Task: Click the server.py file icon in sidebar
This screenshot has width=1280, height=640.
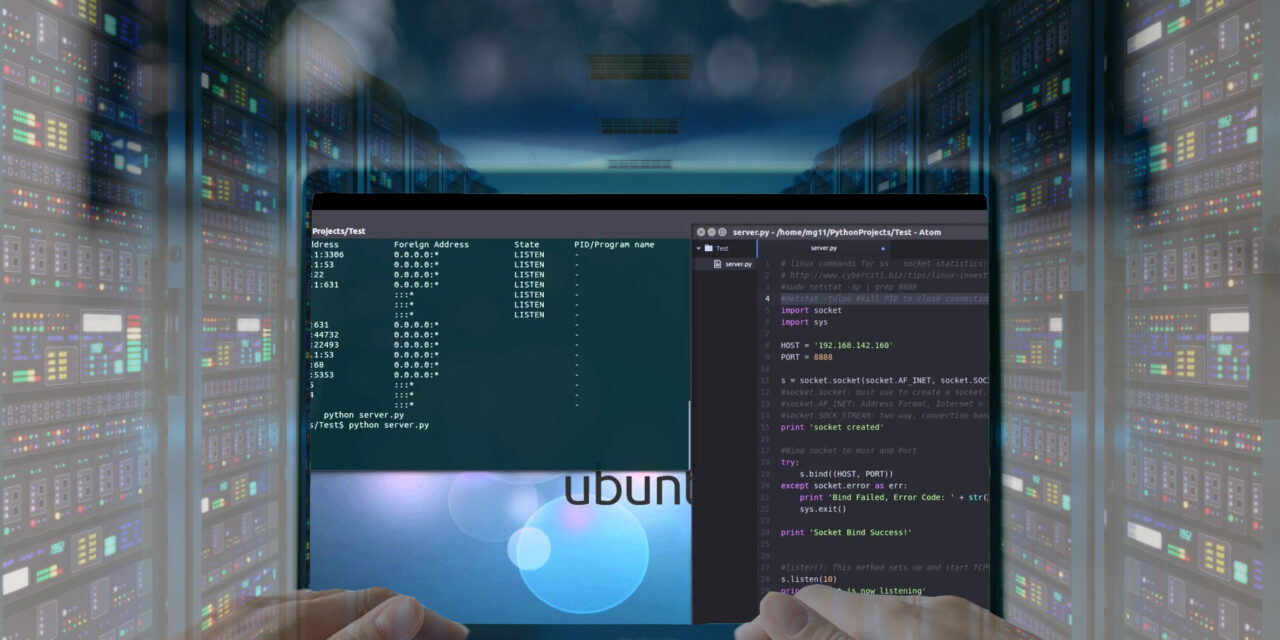Action: [717, 264]
